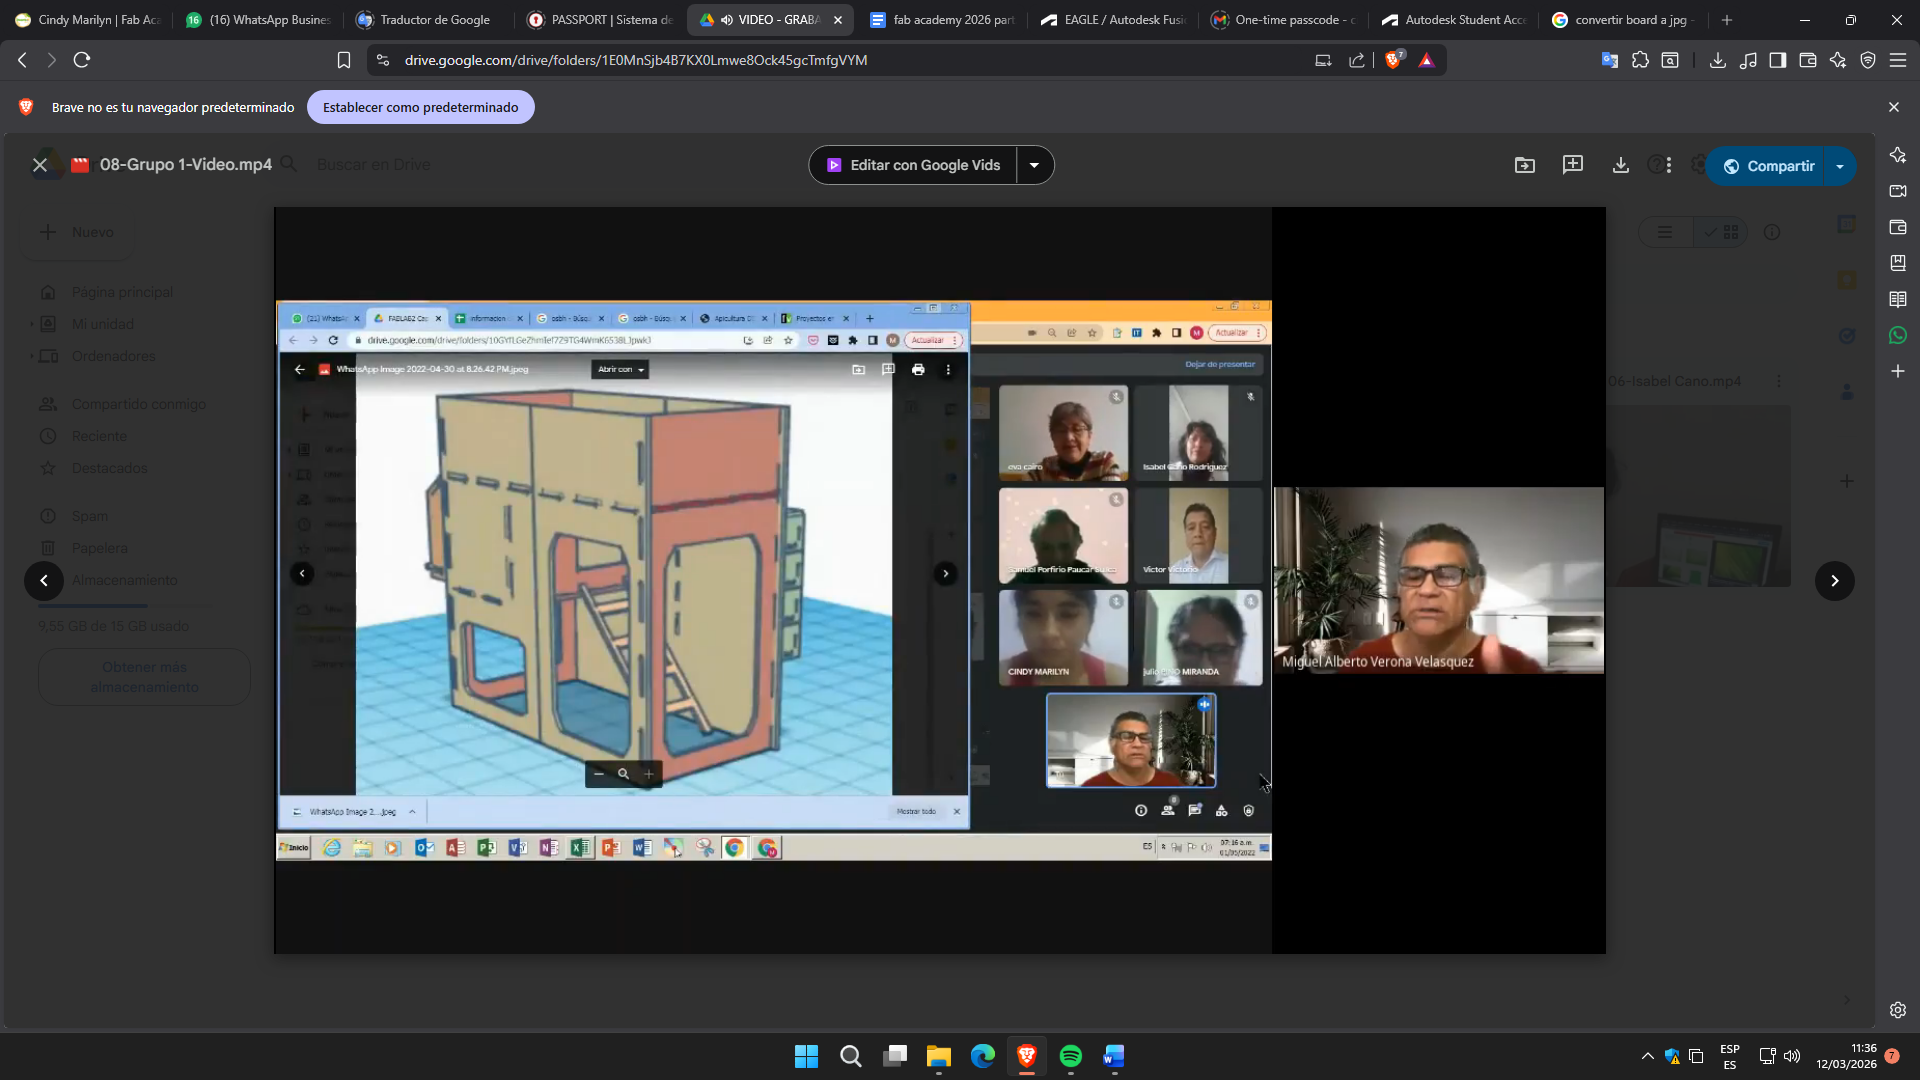Expand the Compartir options arrow
Screen dimensions: 1920x1080
pos(1840,166)
